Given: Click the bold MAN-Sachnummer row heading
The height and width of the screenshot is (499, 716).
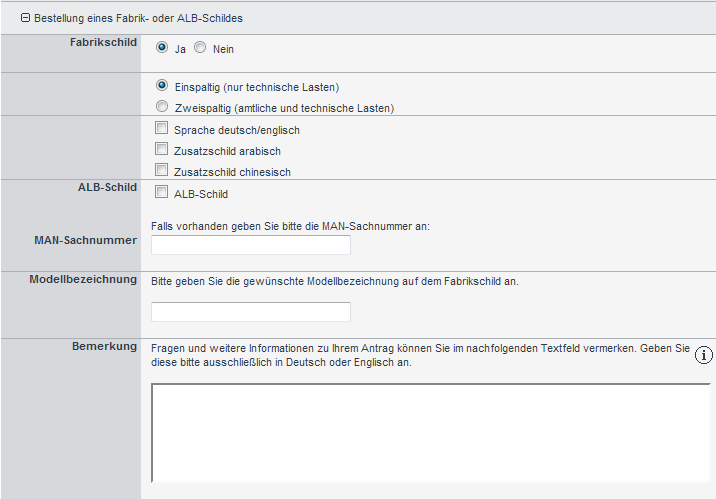Looking at the screenshot, I should (85, 240).
